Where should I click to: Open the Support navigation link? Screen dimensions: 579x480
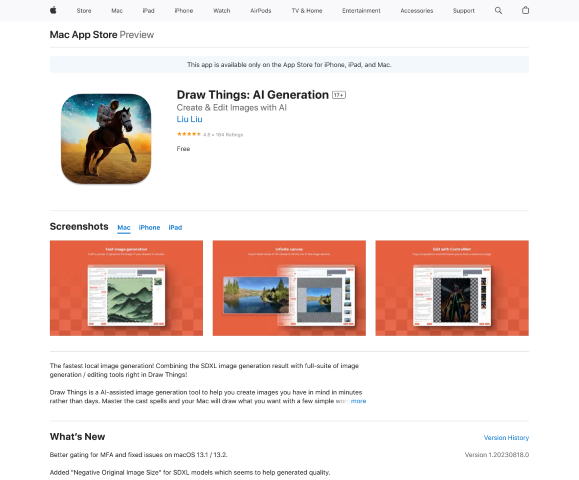click(463, 11)
